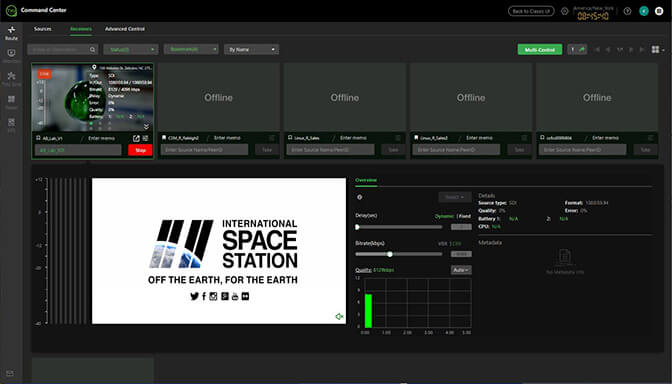Open the envelope icon at sidebar bottom
Image resolution: width=672 pixels, height=384 pixels.
point(10,373)
